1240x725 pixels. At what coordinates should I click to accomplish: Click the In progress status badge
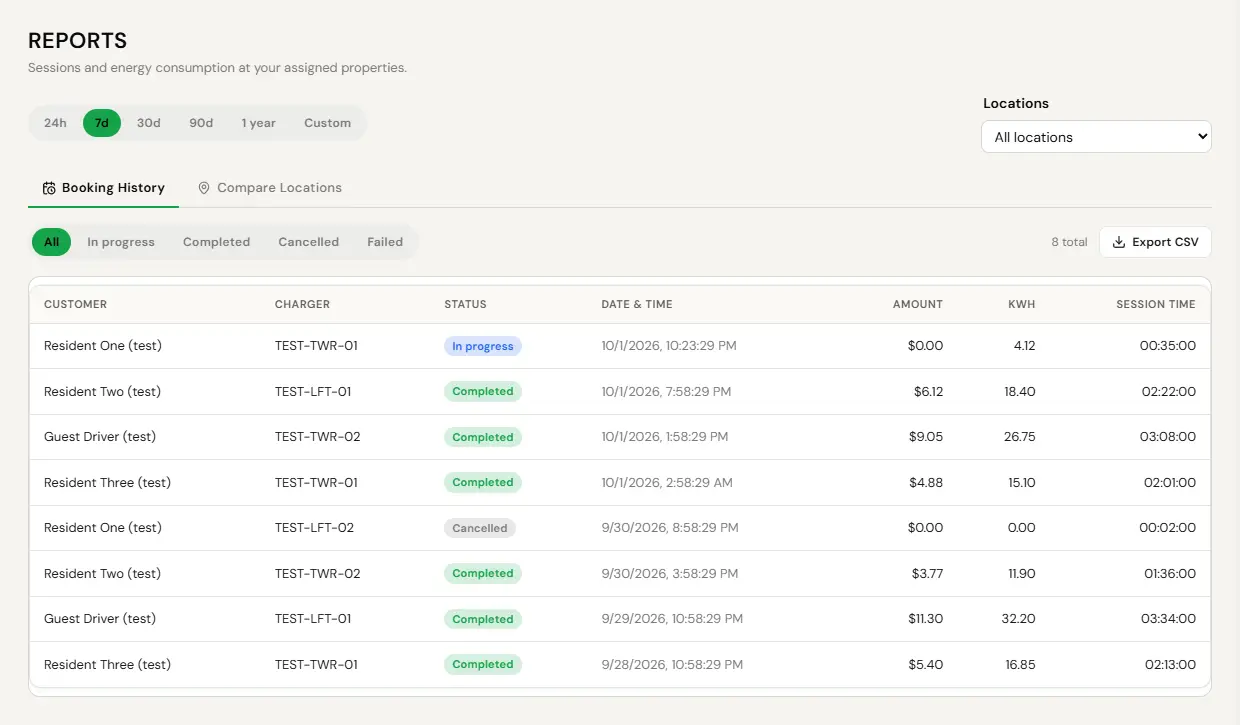[483, 346]
